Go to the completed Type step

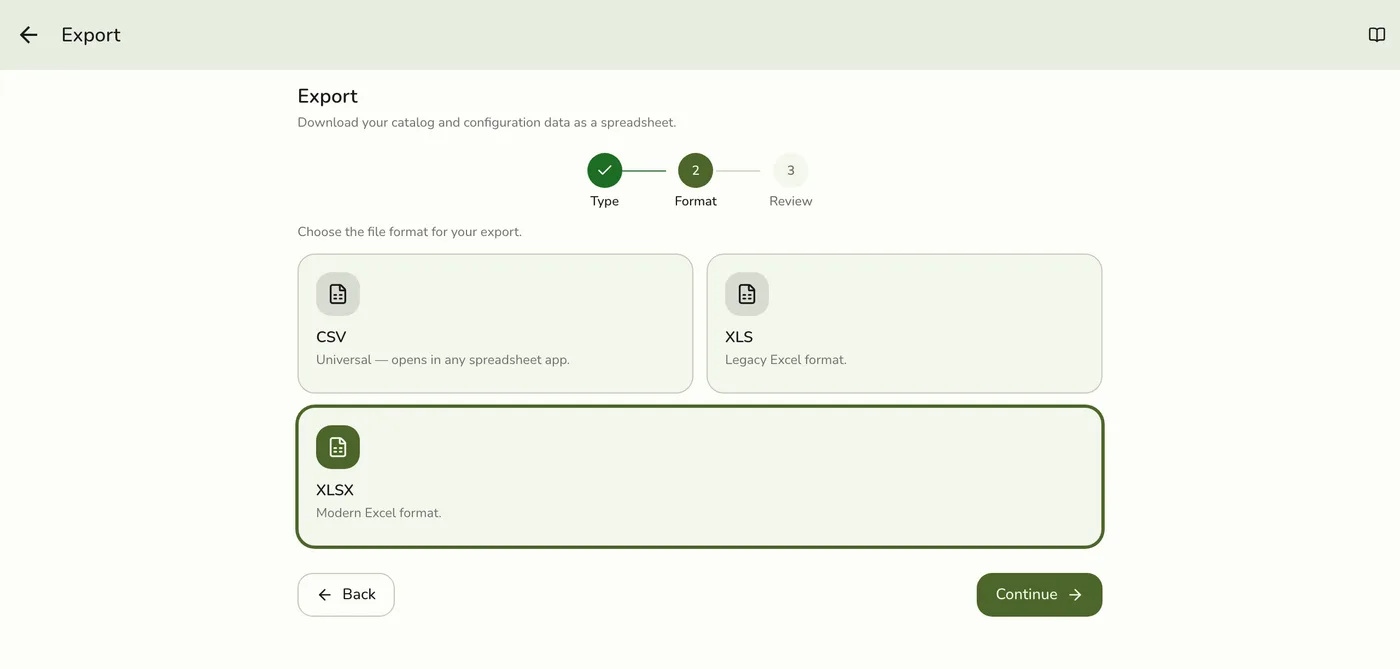[x=605, y=170]
